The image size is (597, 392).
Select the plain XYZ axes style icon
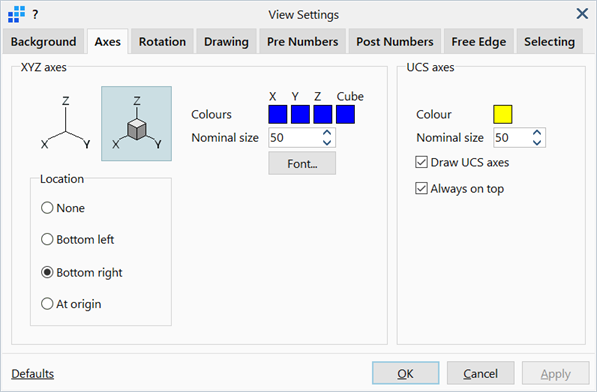pyautogui.click(x=65, y=123)
